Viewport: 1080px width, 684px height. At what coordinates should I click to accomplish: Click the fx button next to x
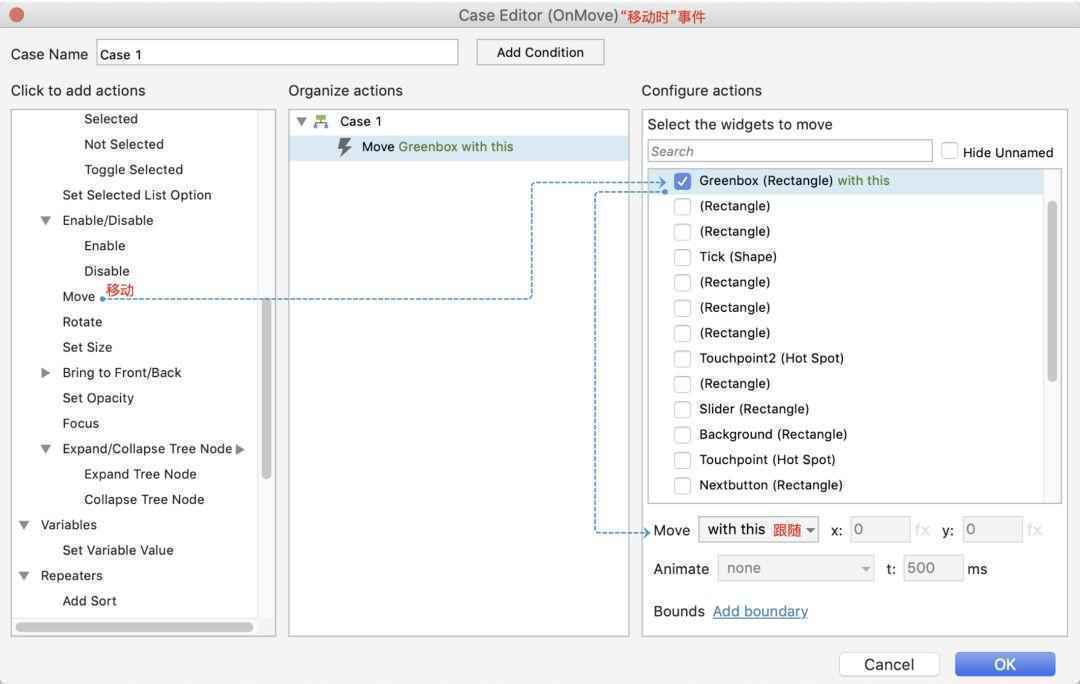922,530
